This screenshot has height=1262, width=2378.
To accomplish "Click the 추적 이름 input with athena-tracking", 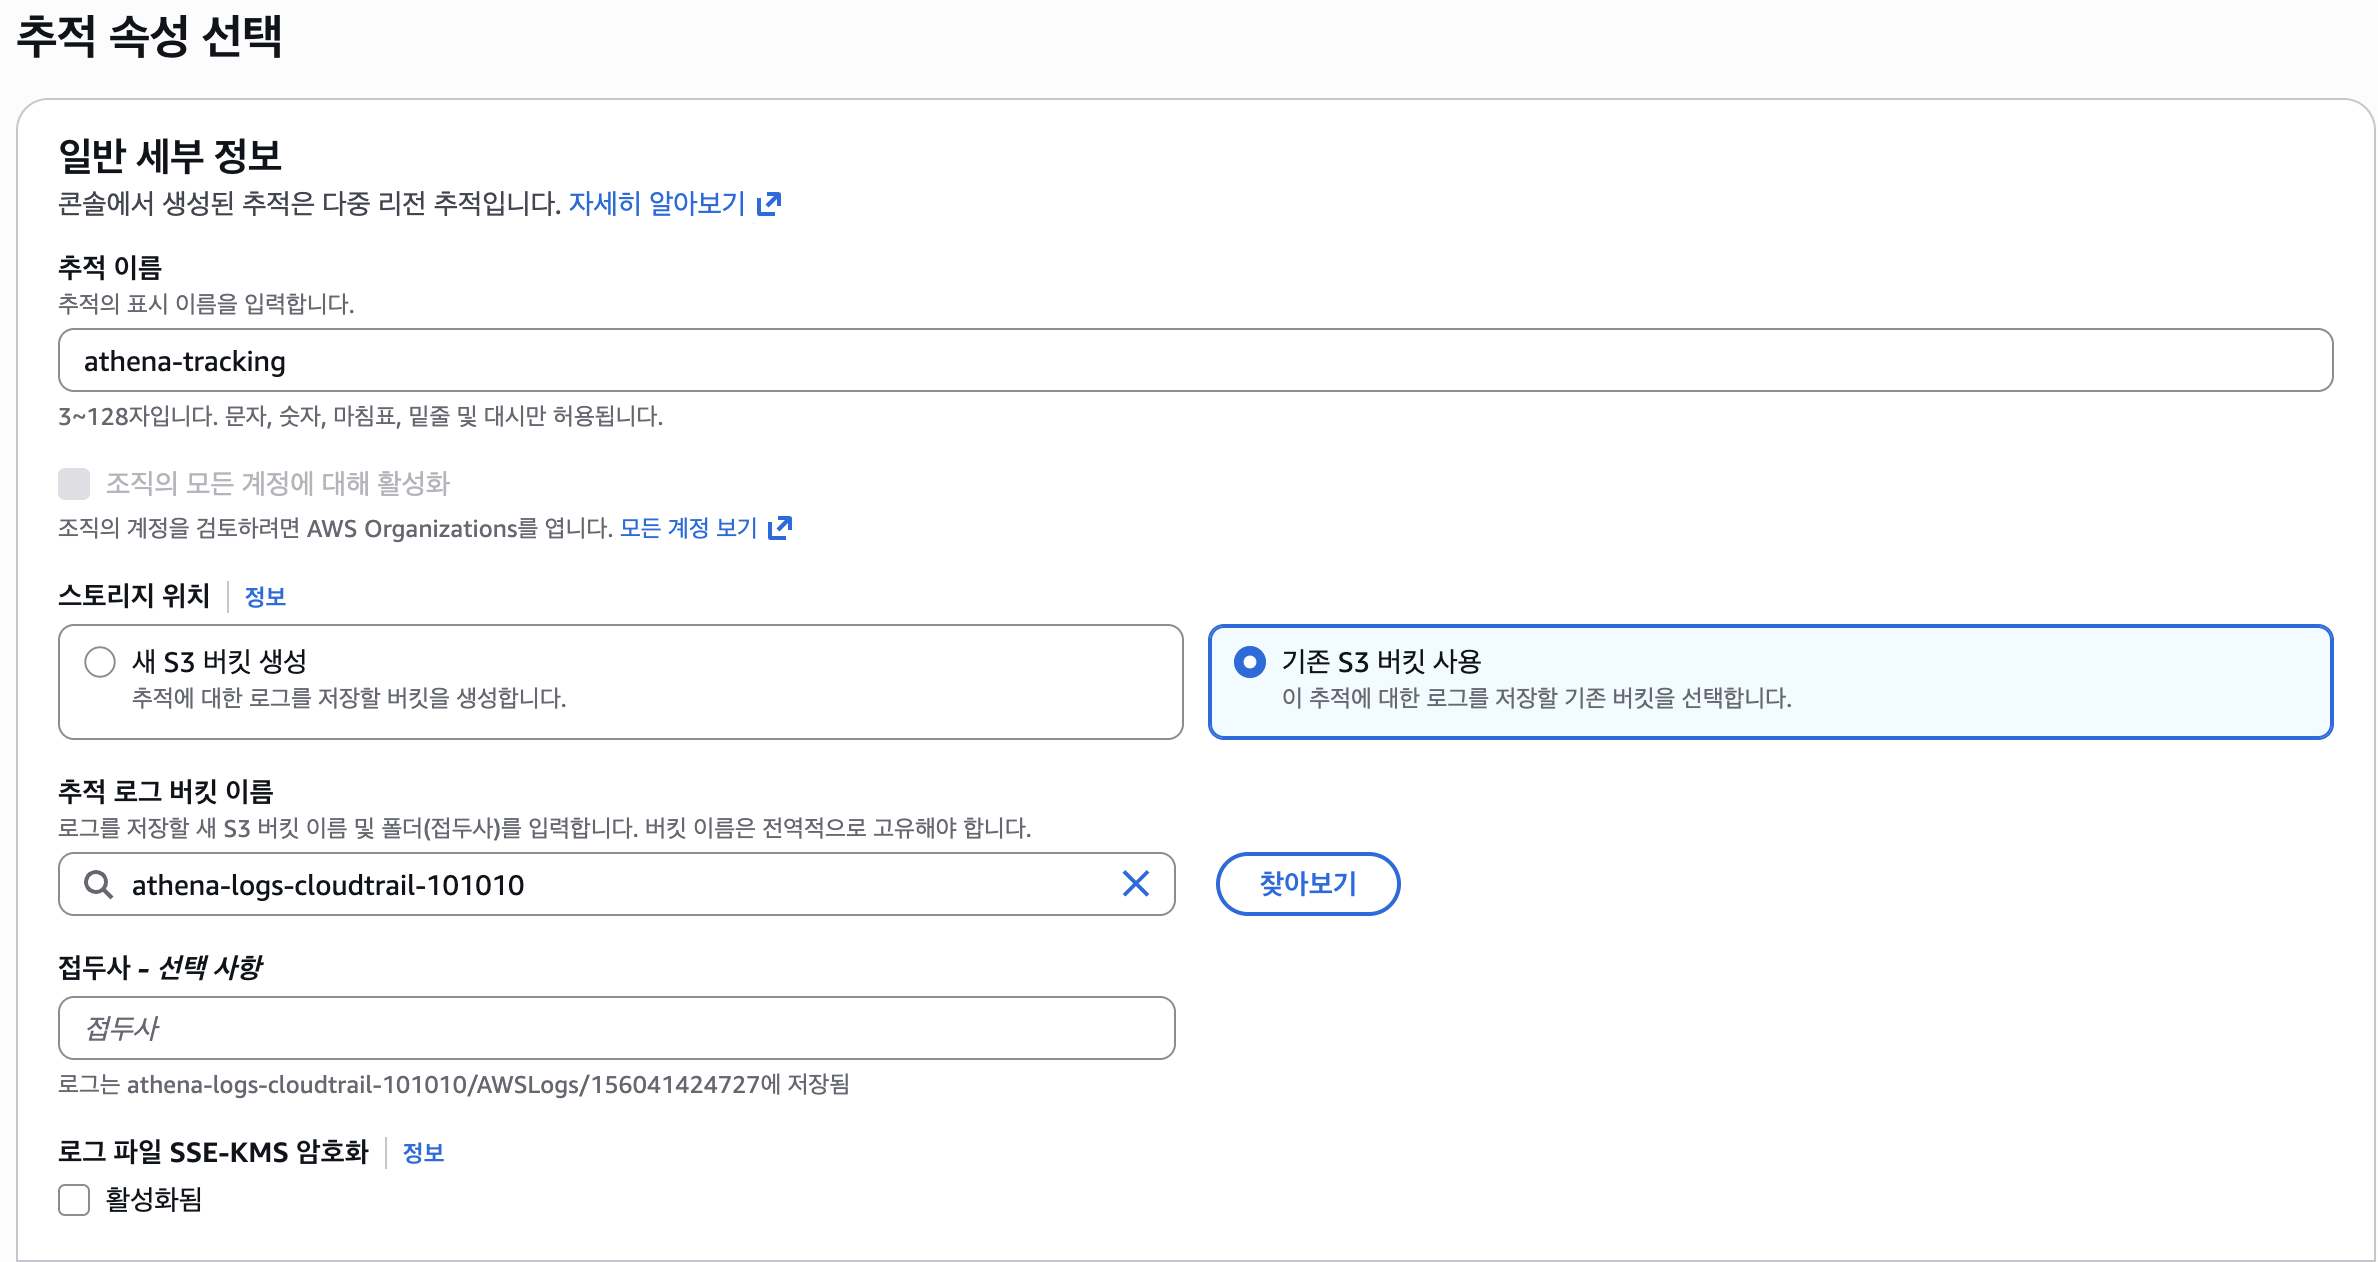I will (x=1195, y=360).
